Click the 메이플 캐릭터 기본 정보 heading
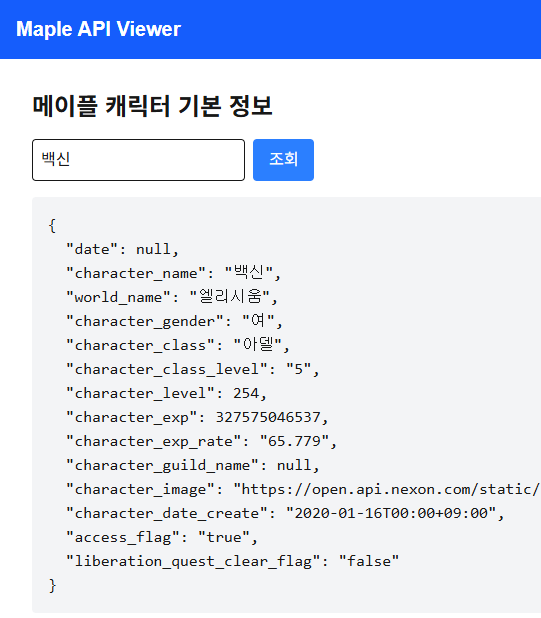 (x=152, y=106)
